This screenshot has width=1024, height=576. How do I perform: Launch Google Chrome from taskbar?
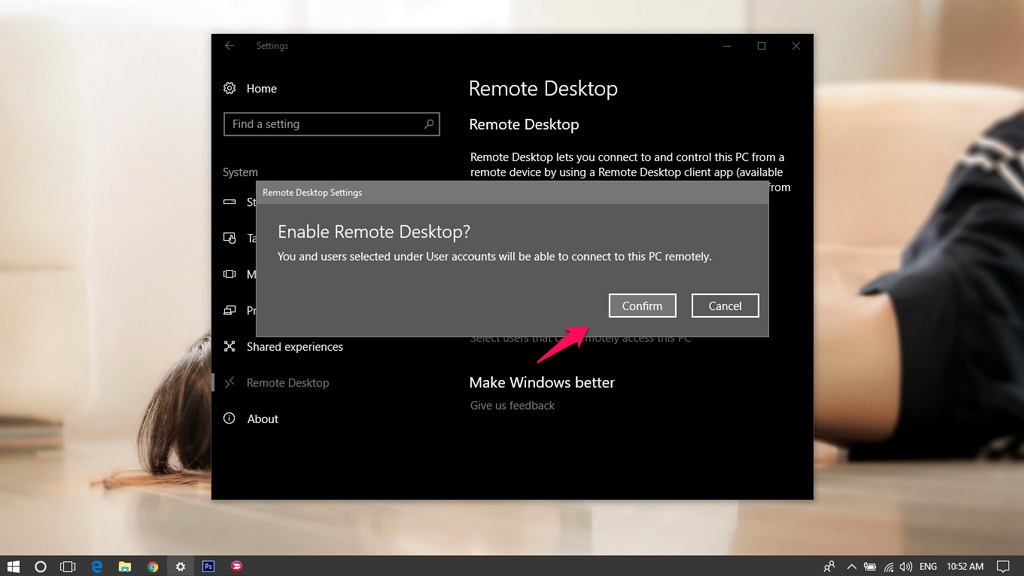[x=153, y=566]
